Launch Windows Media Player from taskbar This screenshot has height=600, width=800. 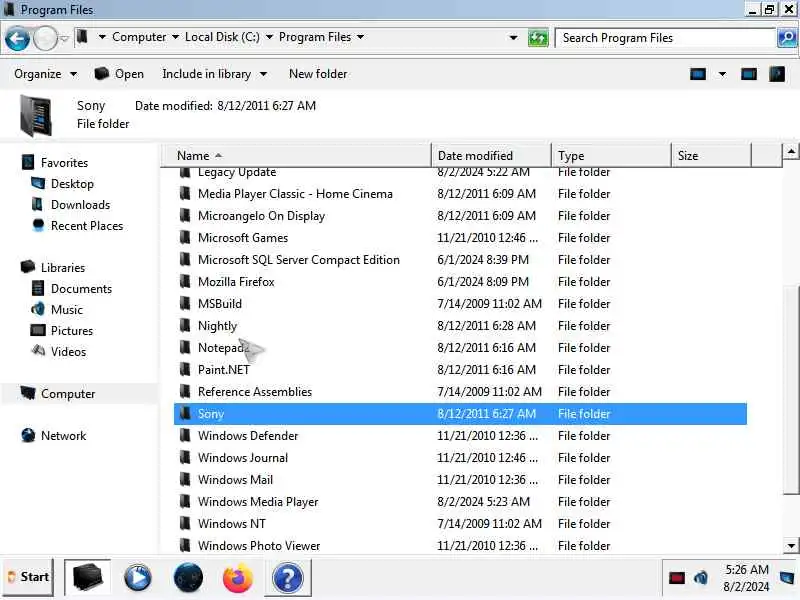tap(138, 578)
